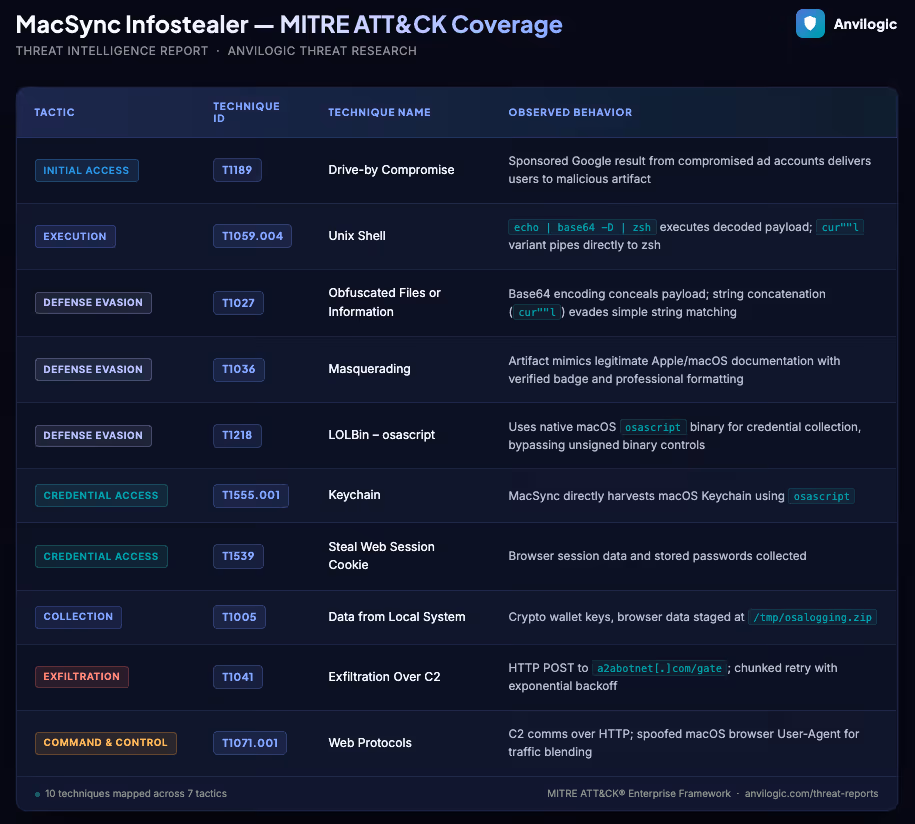The height and width of the screenshot is (824, 915).
Task: Click the Keychain technique name
Action: point(354,495)
